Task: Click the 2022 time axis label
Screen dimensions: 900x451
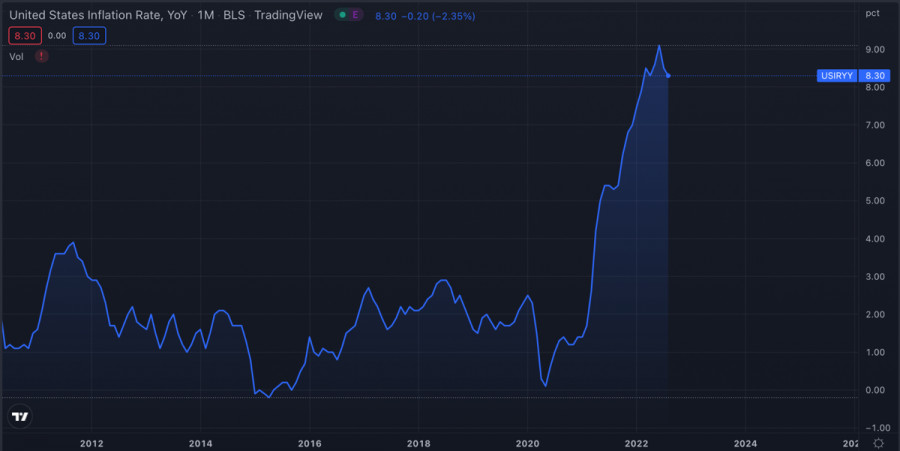Action: [x=637, y=442]
